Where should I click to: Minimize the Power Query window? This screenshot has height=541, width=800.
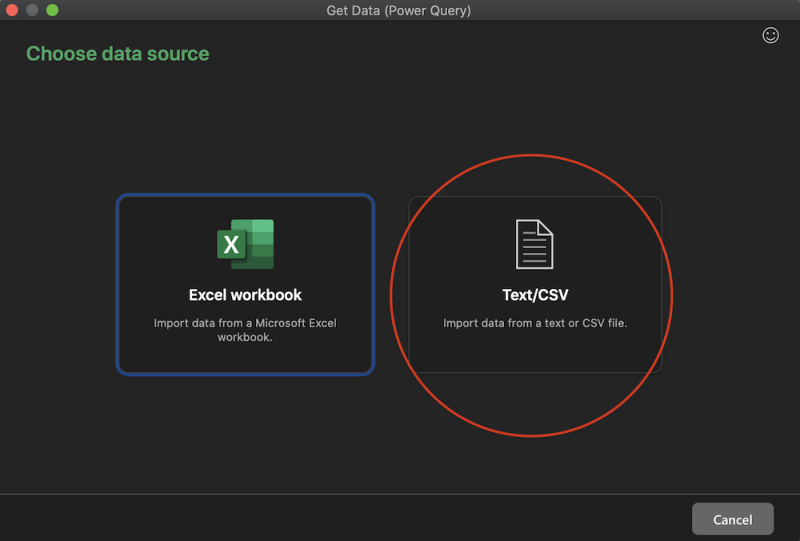(x=33, y=10)
